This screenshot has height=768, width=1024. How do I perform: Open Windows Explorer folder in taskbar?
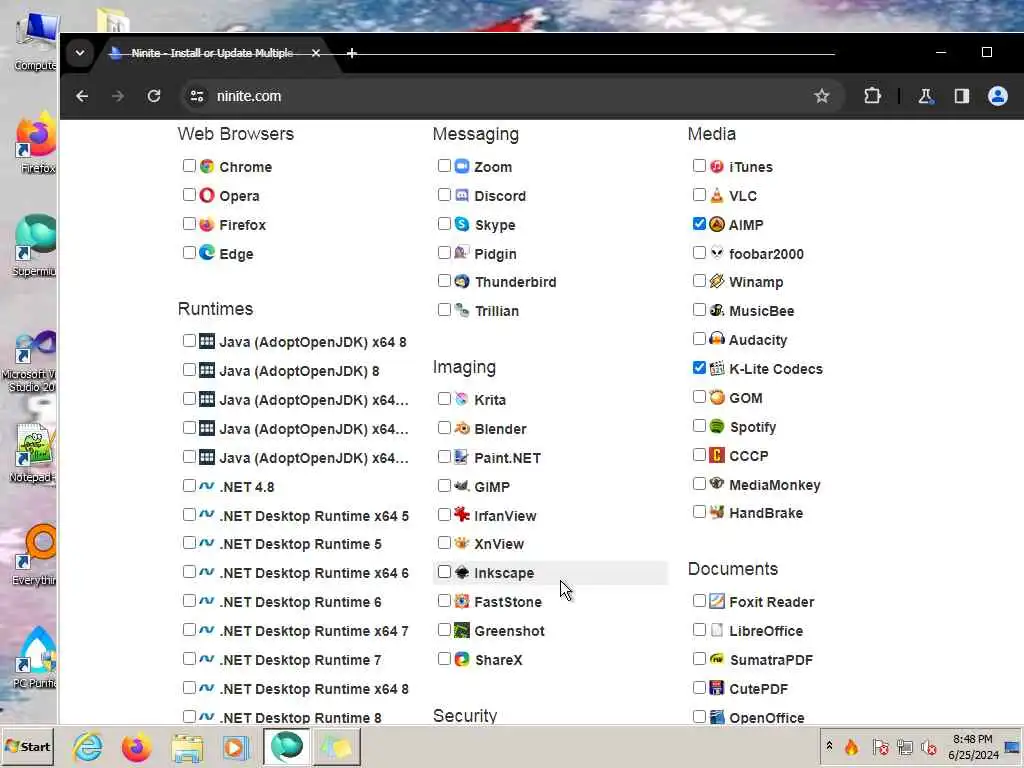pyautogui.click(x=187, y=747)
